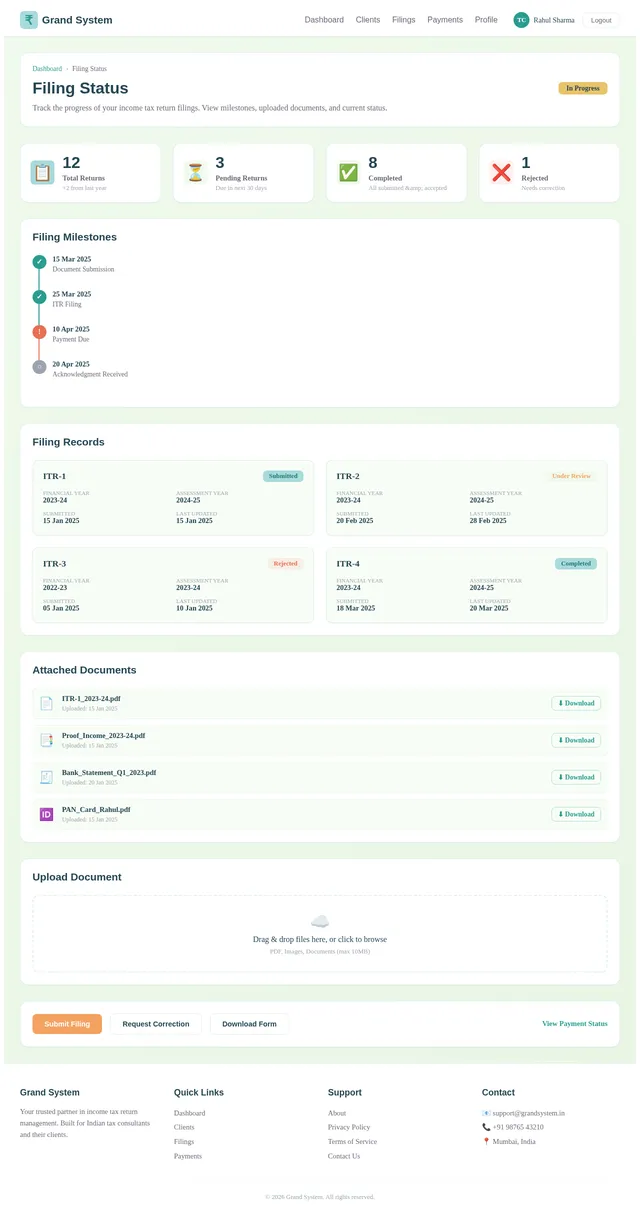Open Profile in the top navigation
Image resolution: width=640 pixels, height=1217 pixels.
486,20
